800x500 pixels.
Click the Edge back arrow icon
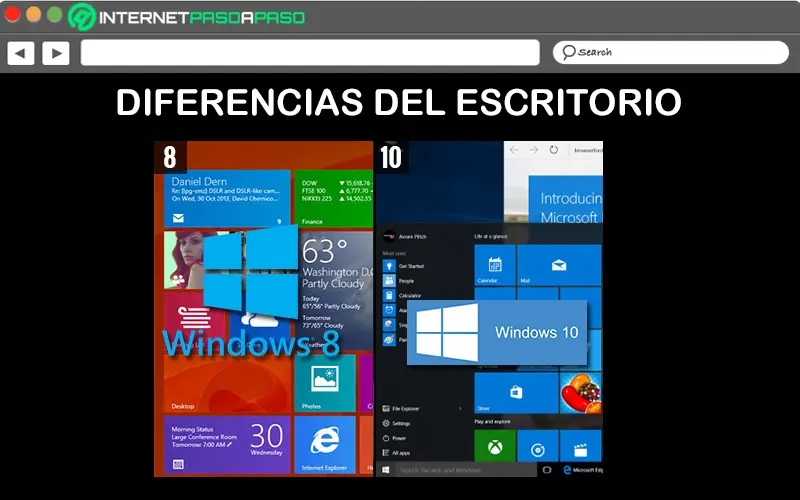click(x=514, y=150)
